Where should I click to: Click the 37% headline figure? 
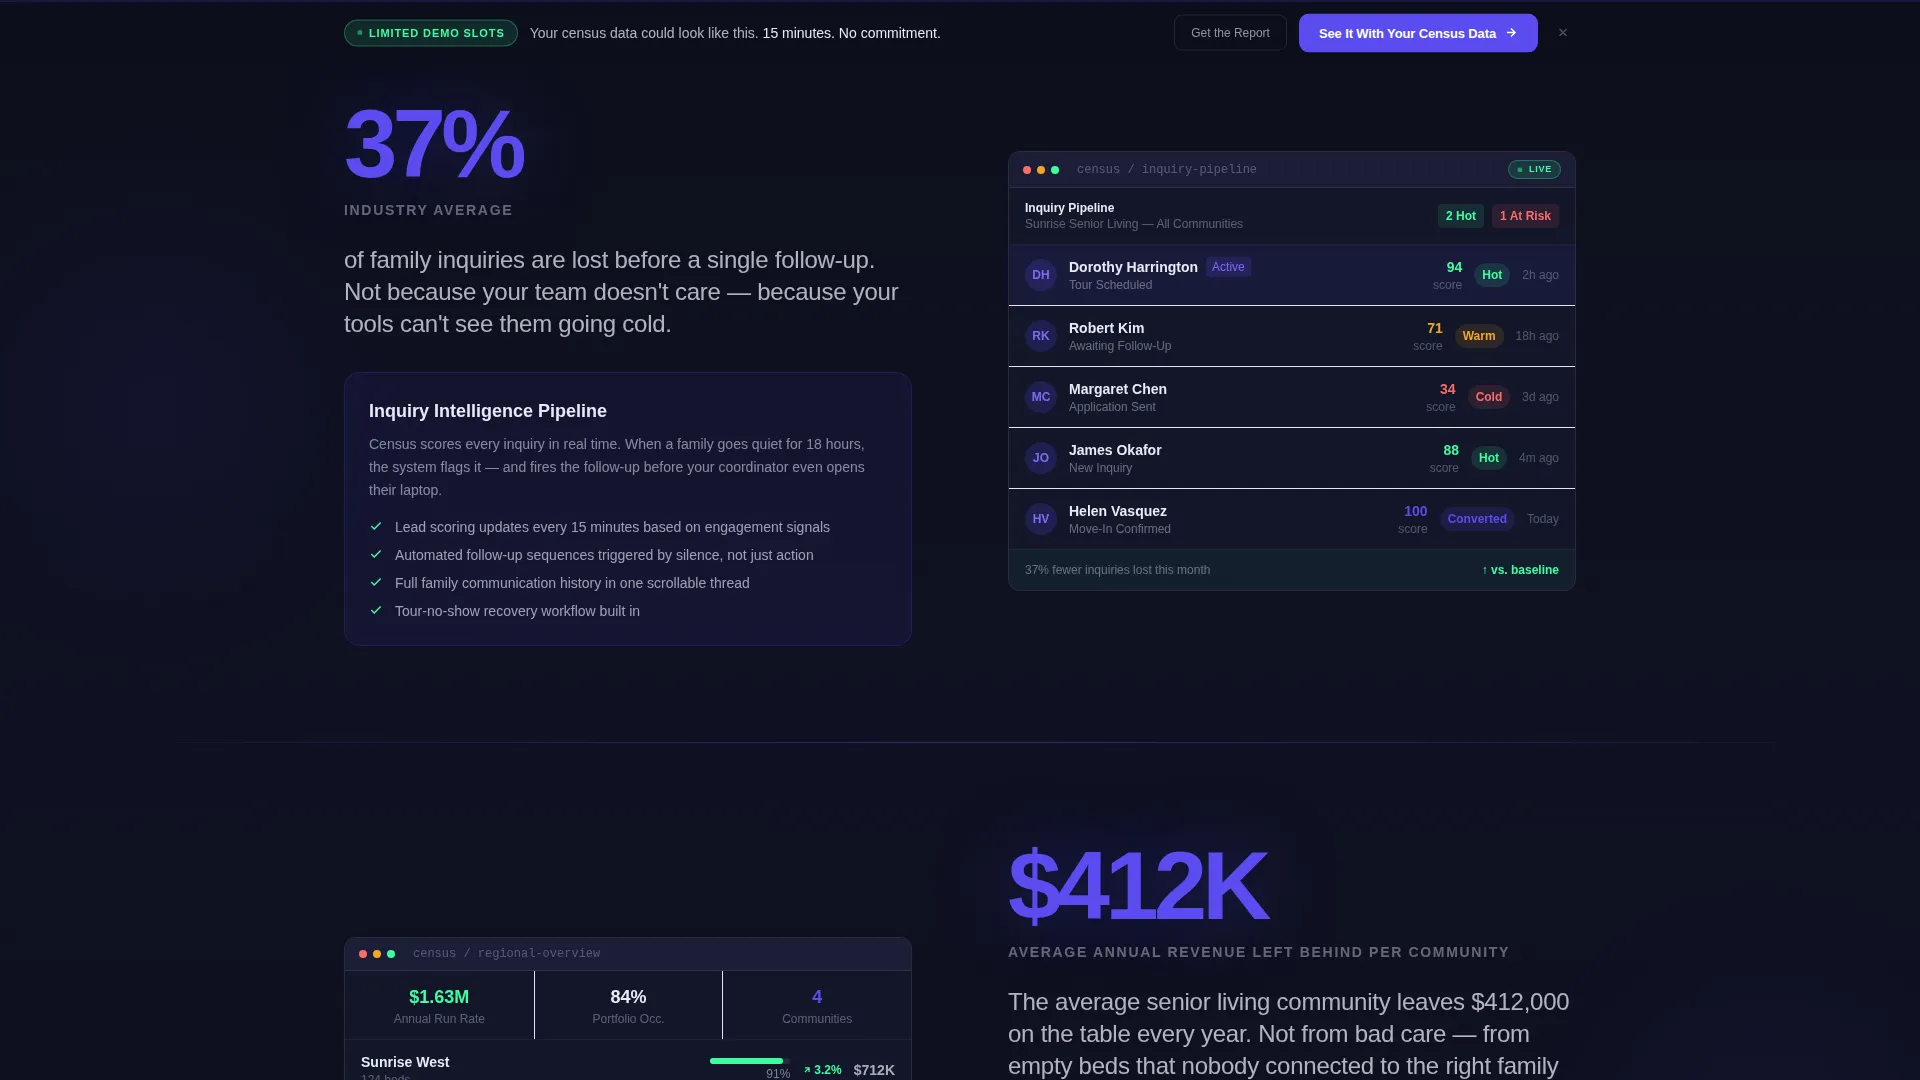coord(434,144)
